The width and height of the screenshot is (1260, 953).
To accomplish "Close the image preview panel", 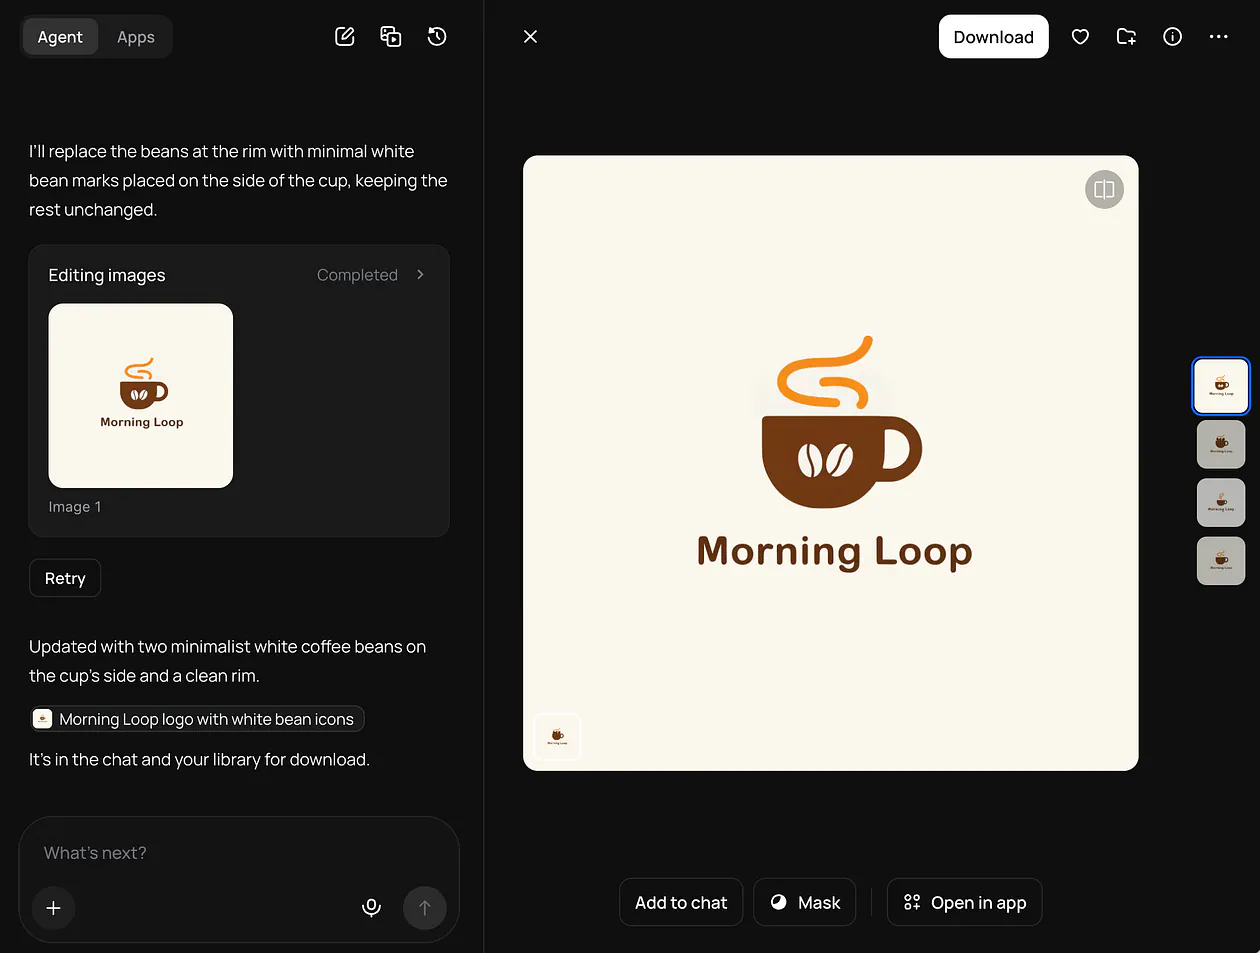I will tap(531, 37).
